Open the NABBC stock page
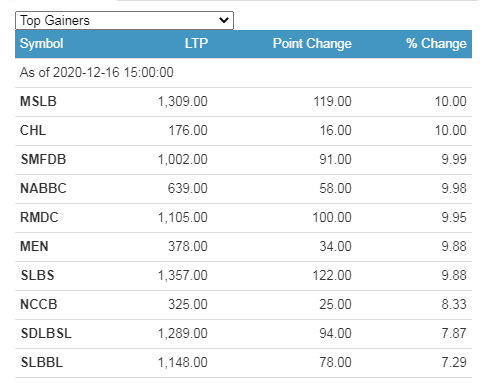The image size is (487, 383). [x=43, y=188]
